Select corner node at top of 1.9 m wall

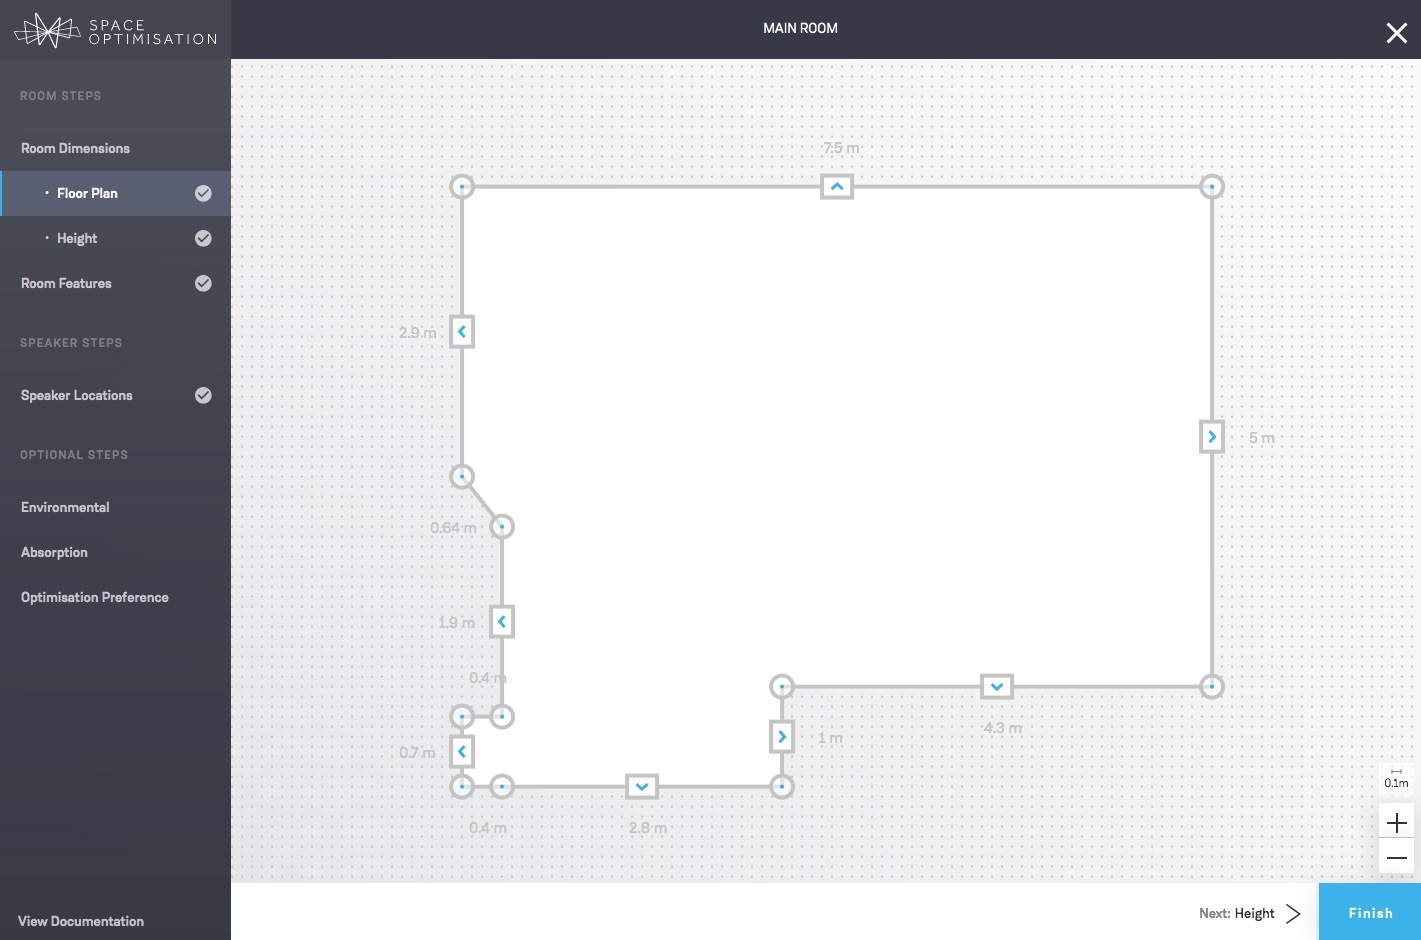[x=502, y=526]
